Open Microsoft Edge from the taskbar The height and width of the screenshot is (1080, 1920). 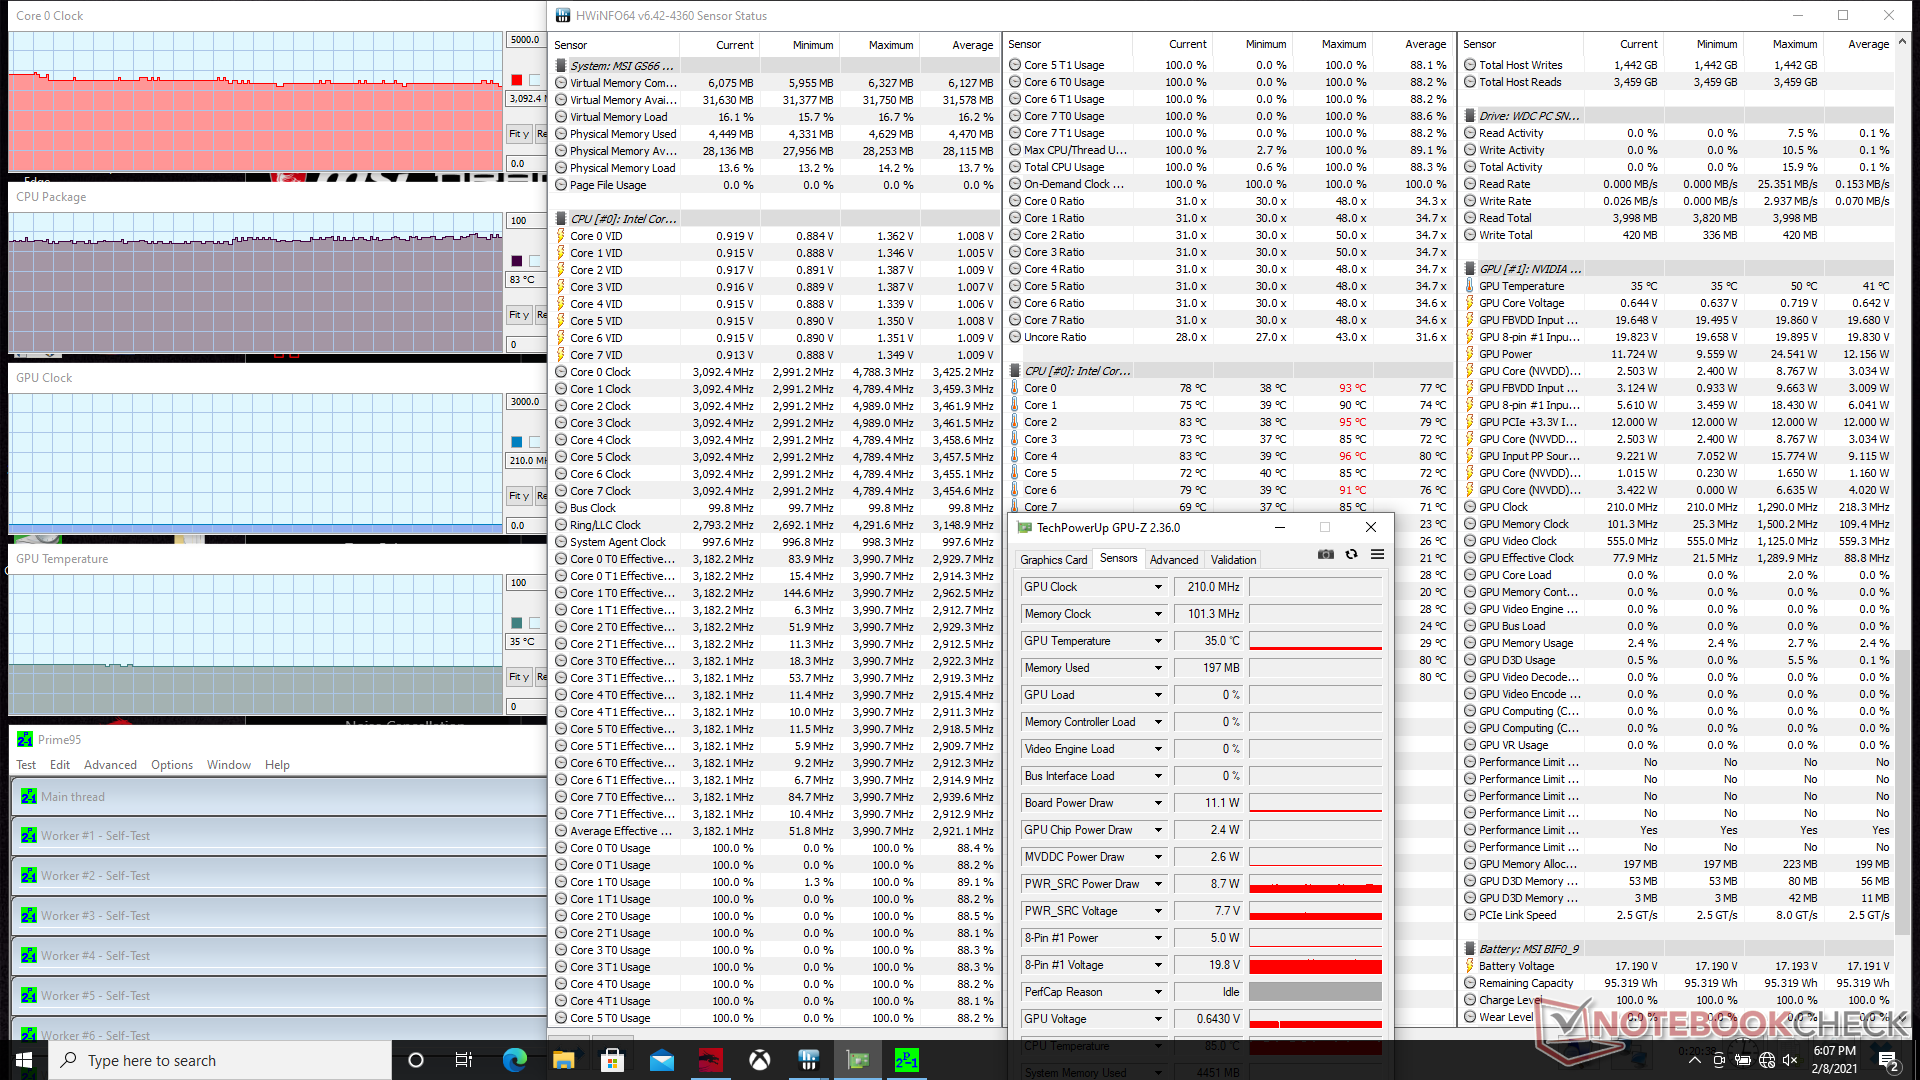point(514,1060)
